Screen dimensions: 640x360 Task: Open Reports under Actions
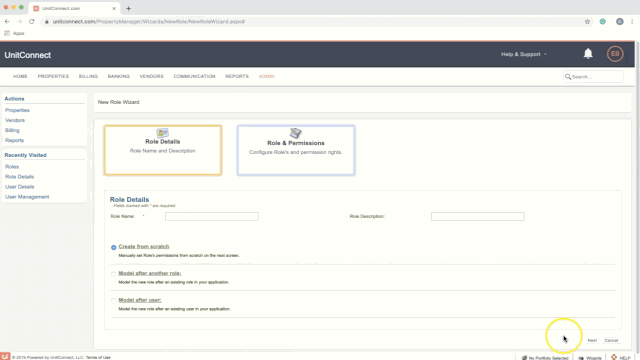coord(14,140)
